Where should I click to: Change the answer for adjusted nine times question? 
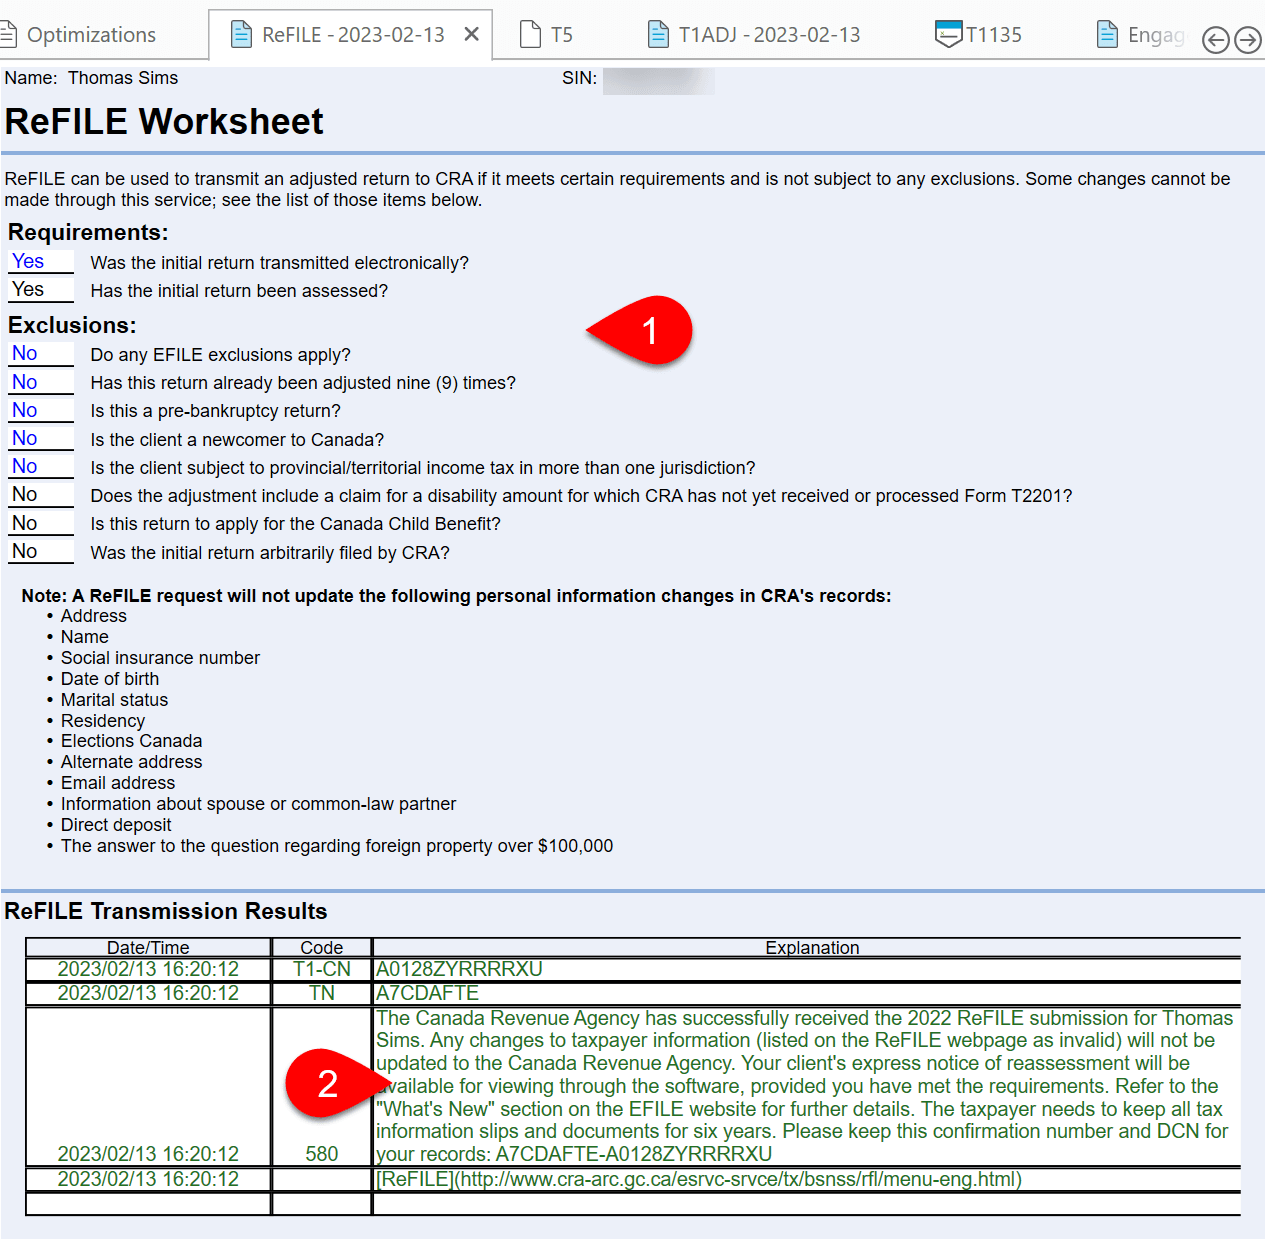pyautogui.click(x=41, y=382)
